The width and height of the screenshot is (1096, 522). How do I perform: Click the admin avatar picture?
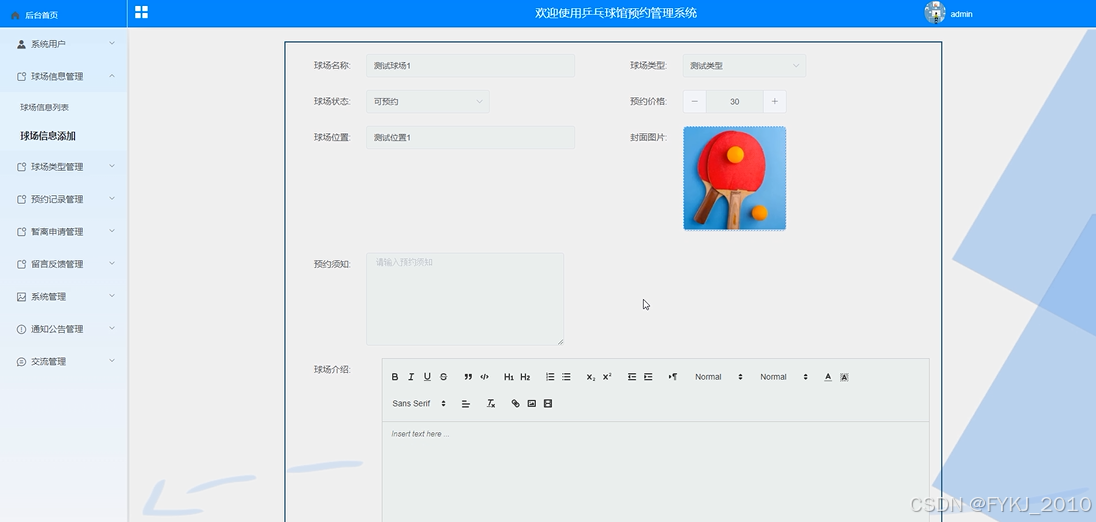pyautogui.click(x=935, y=13)
